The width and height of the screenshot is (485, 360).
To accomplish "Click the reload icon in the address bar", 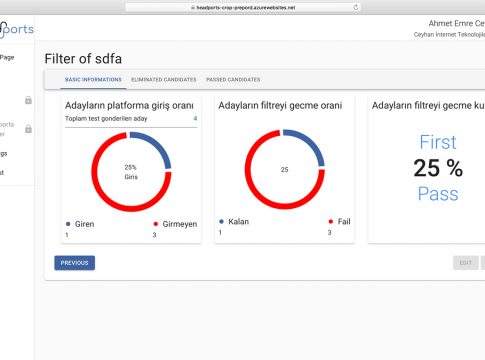I will [356, 7].
